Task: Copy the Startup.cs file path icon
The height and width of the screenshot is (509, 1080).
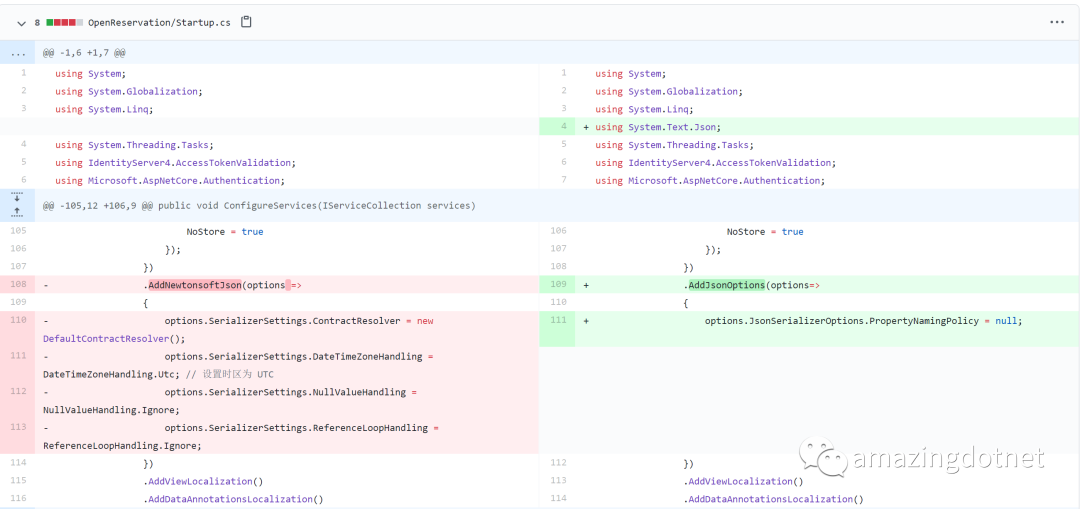Action: [x=246, y=22]
